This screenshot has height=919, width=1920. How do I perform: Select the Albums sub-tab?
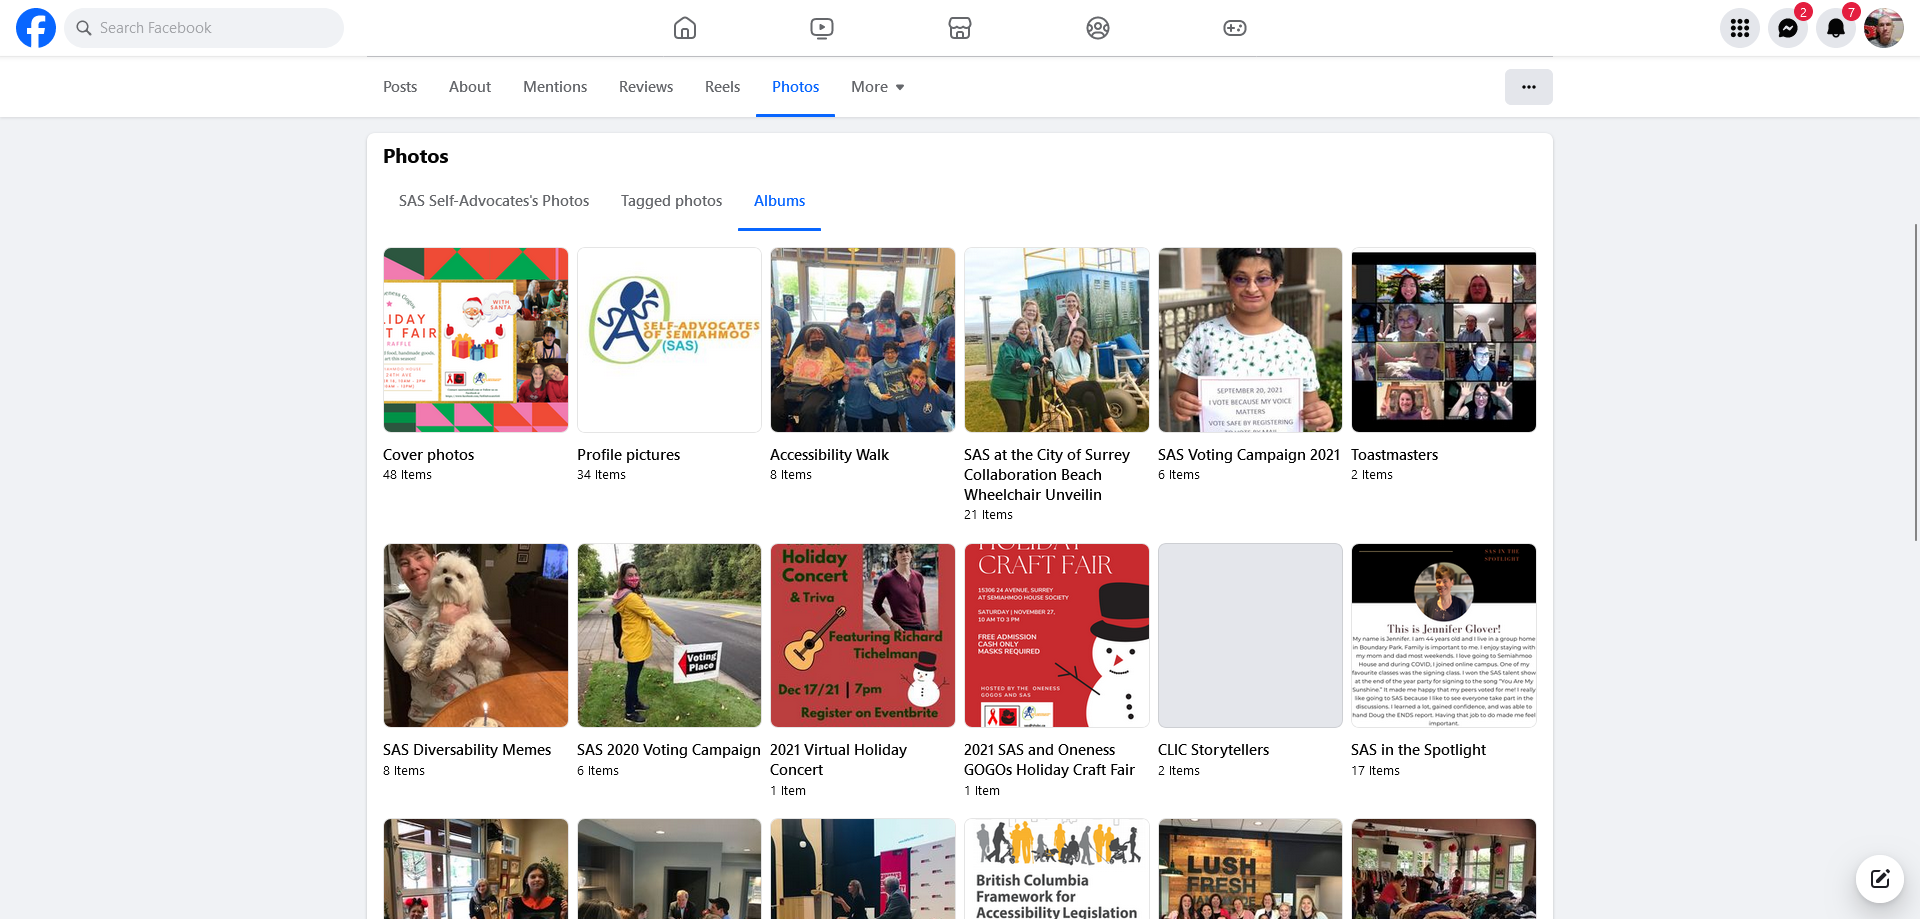coord(779,201)
